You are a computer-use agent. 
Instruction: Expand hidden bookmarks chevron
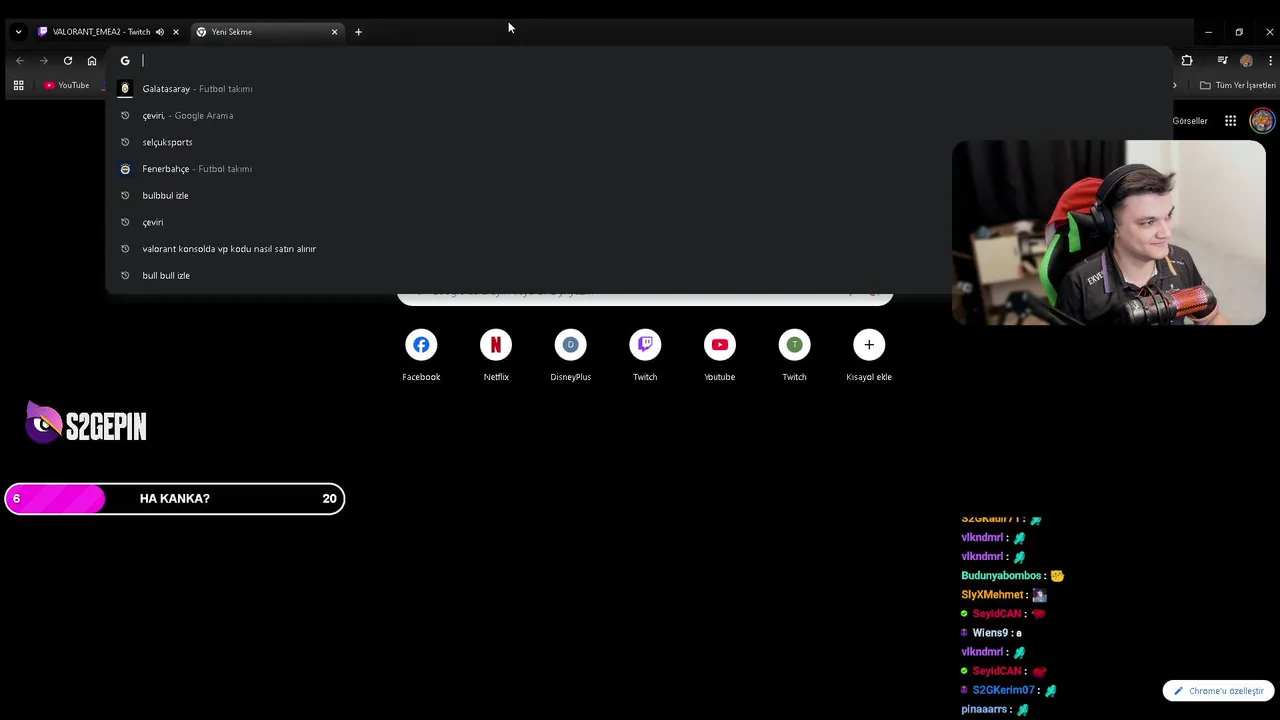(x=1175, y=85)
